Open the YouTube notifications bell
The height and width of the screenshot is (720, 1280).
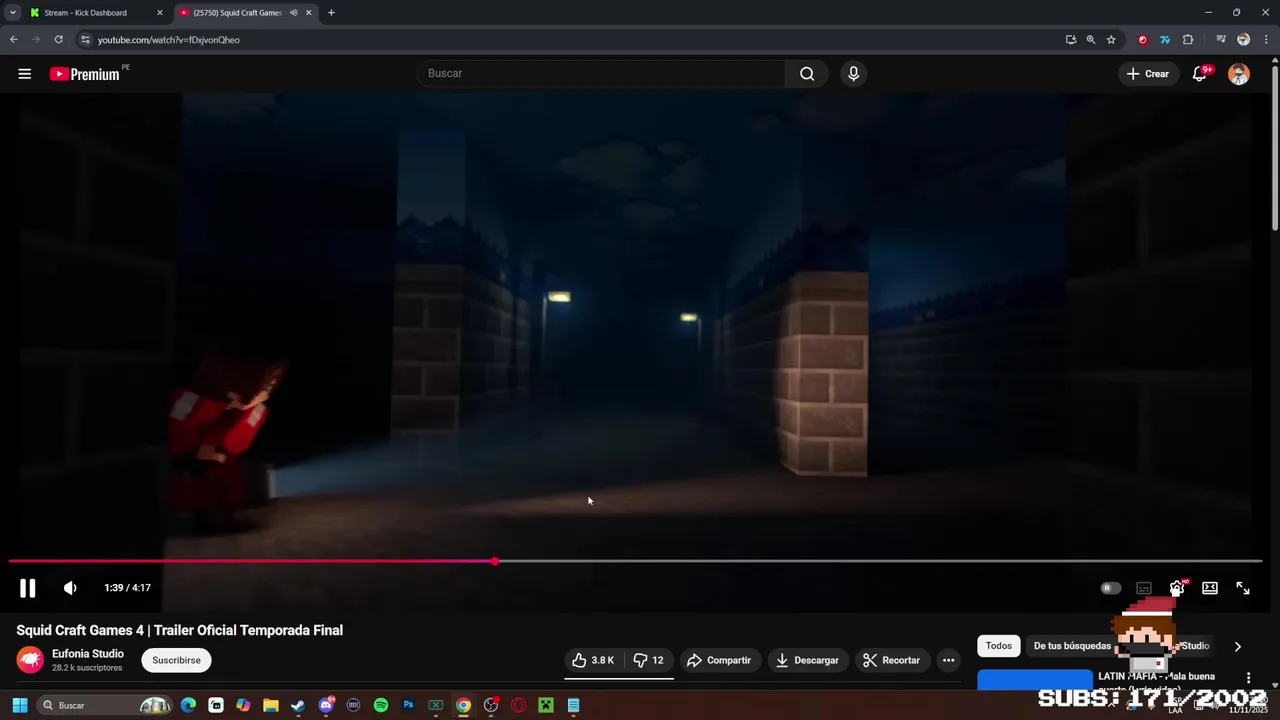1200,74
